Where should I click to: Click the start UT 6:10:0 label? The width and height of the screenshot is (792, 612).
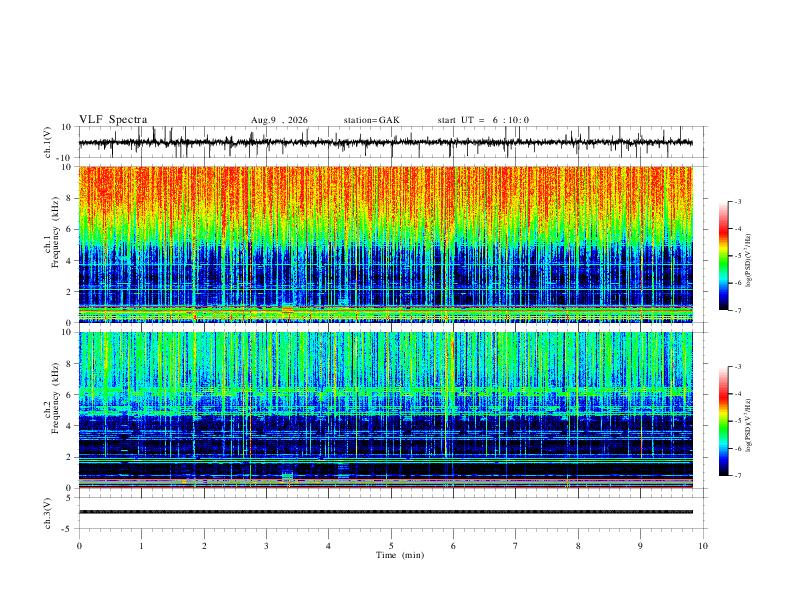tap(483, 120)
